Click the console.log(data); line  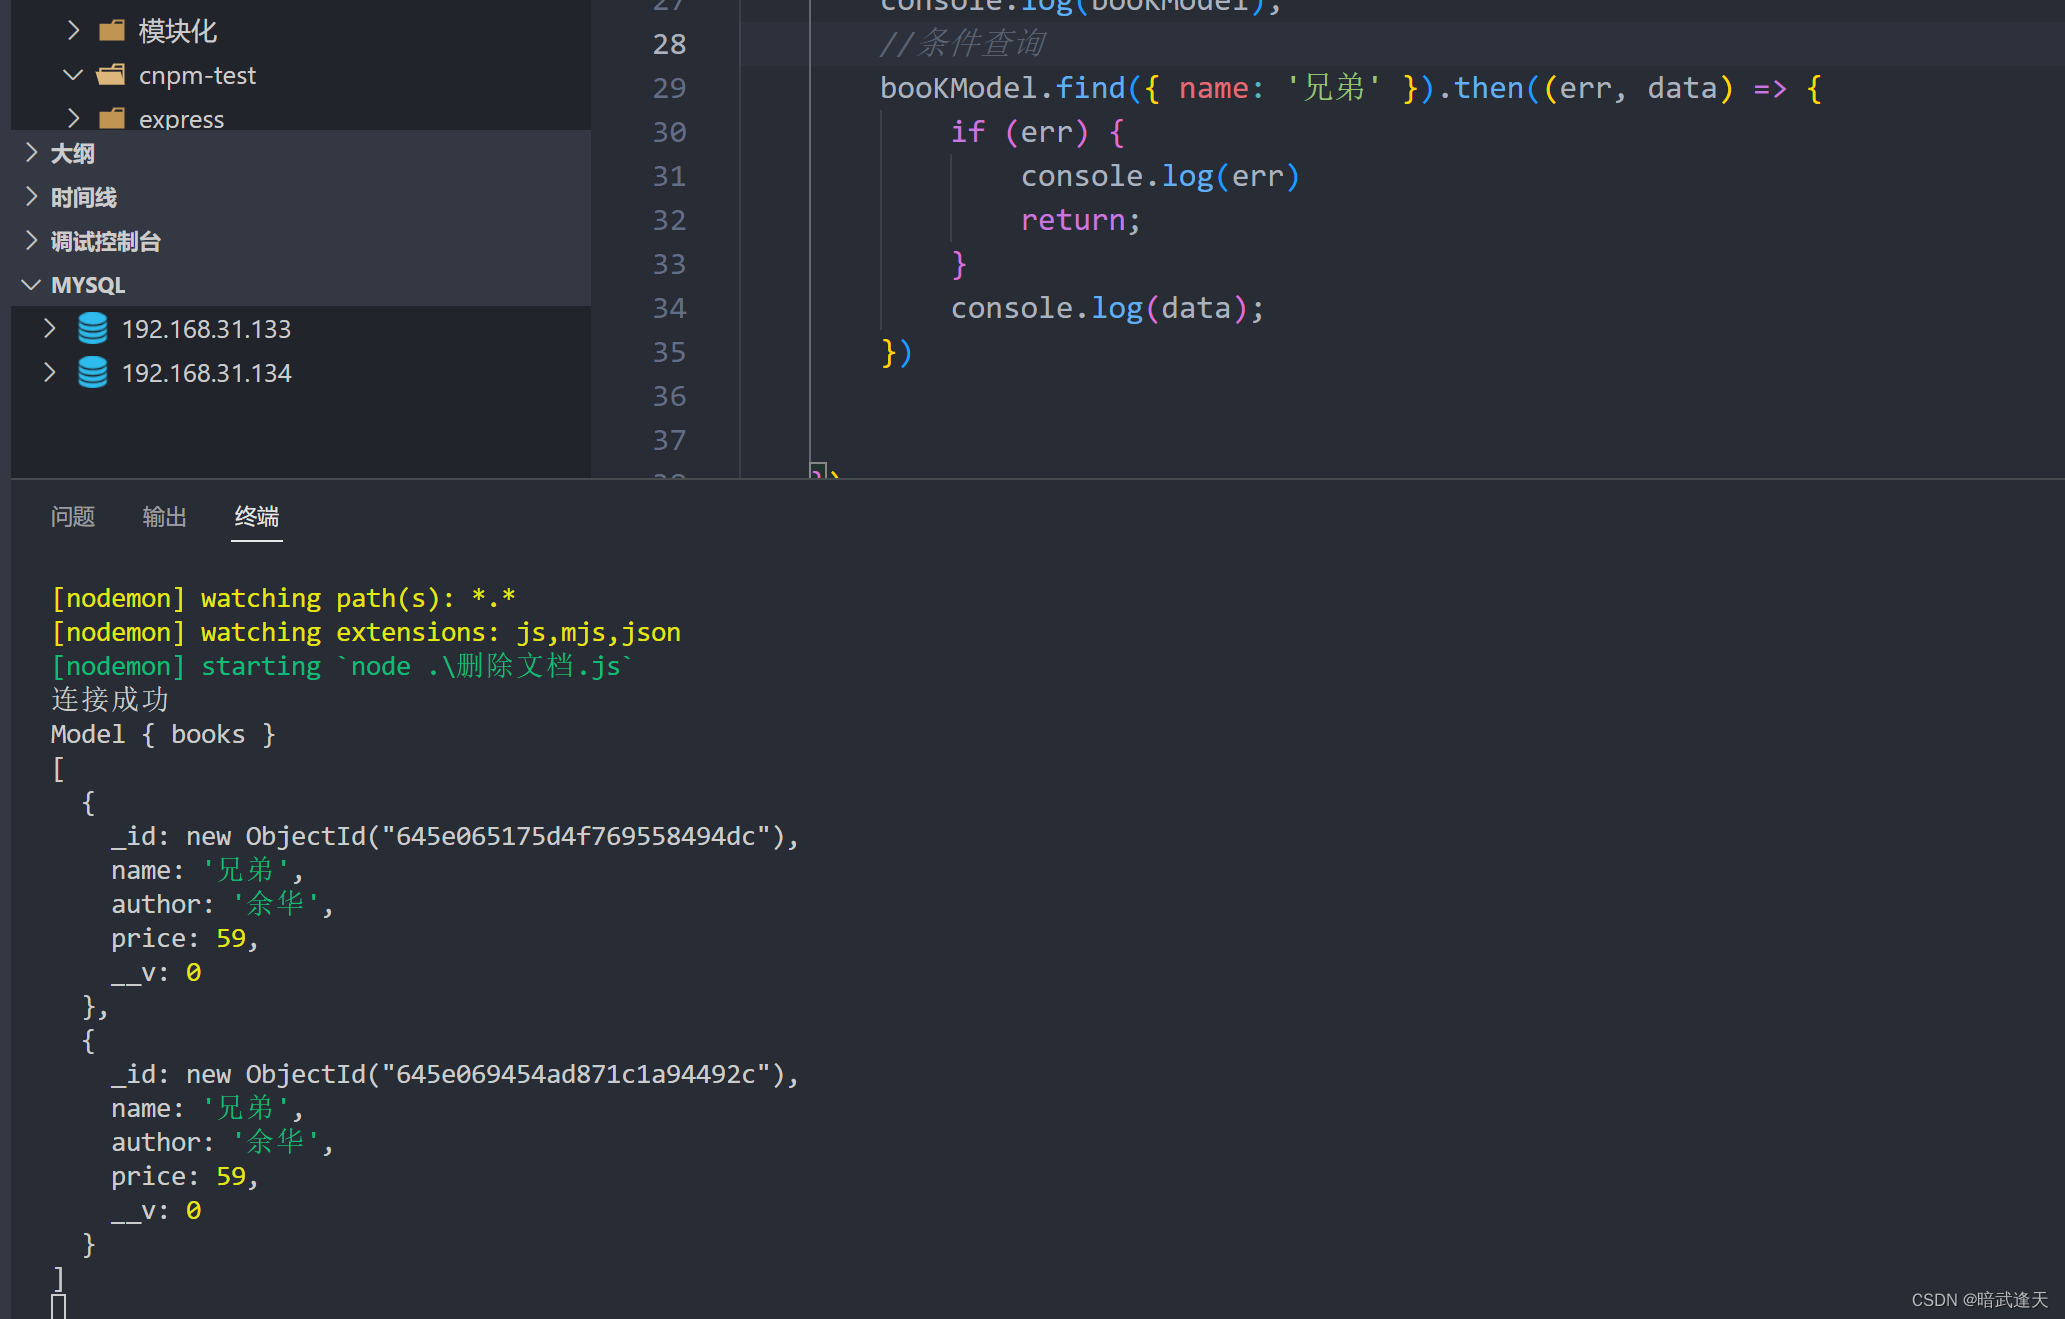(x=1107, y=308)
